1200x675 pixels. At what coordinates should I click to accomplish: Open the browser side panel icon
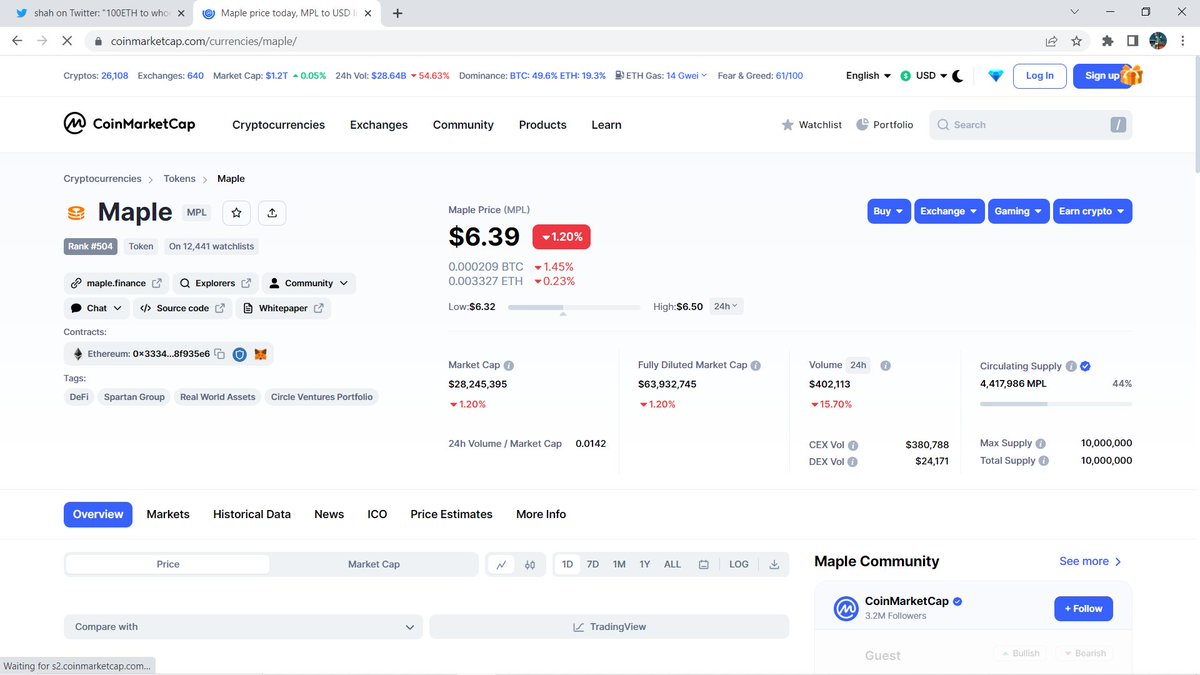click(1132, 41)
